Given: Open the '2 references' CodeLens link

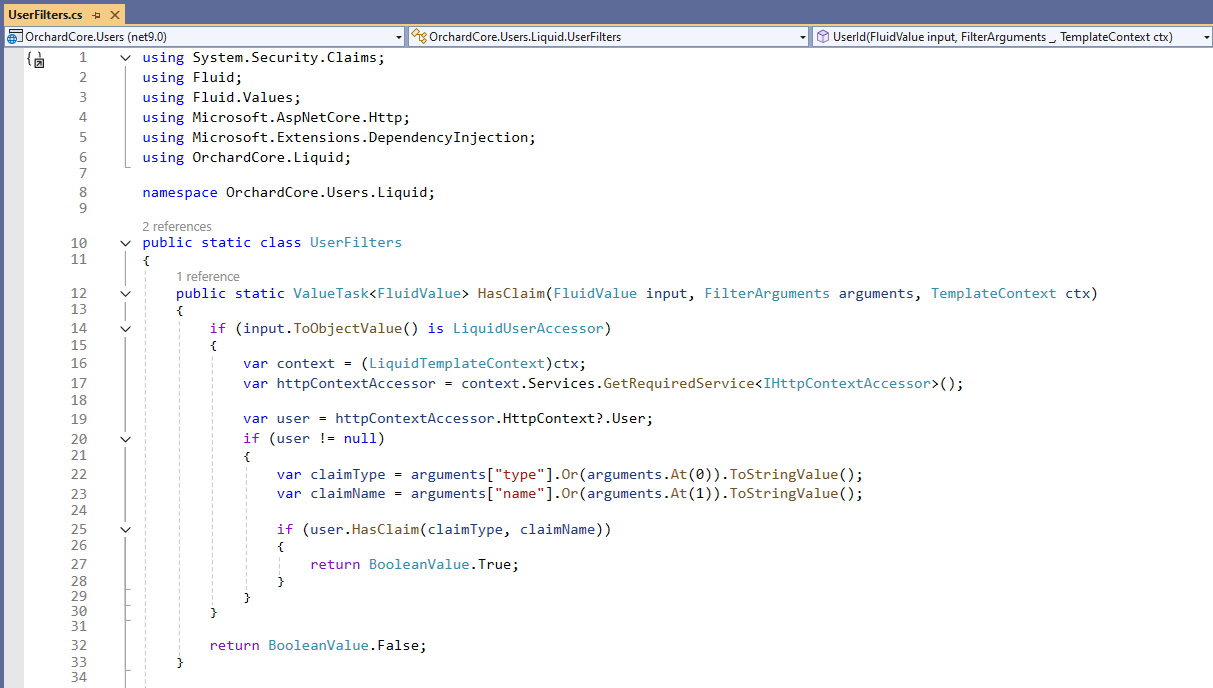Looking at the screenshot, I should 177,226.
